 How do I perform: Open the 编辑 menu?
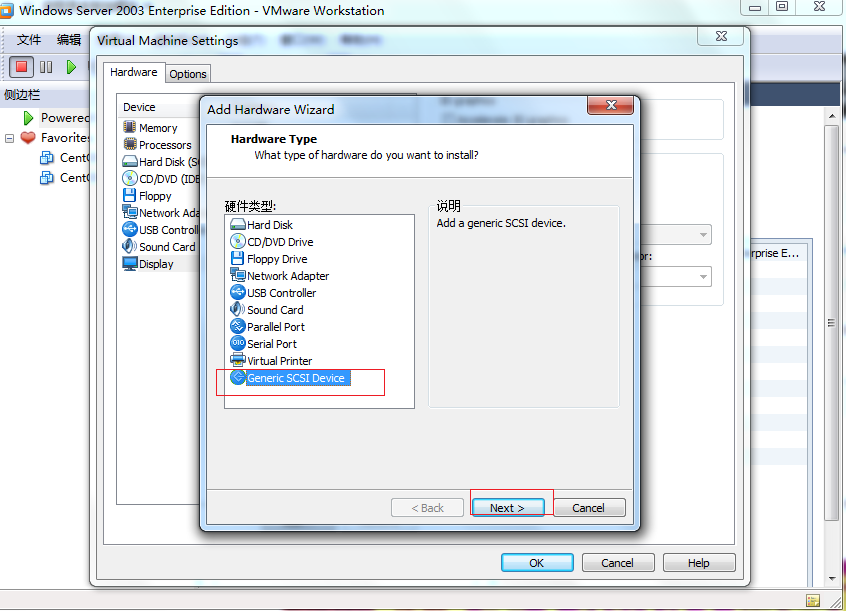[x=69, y=39]
